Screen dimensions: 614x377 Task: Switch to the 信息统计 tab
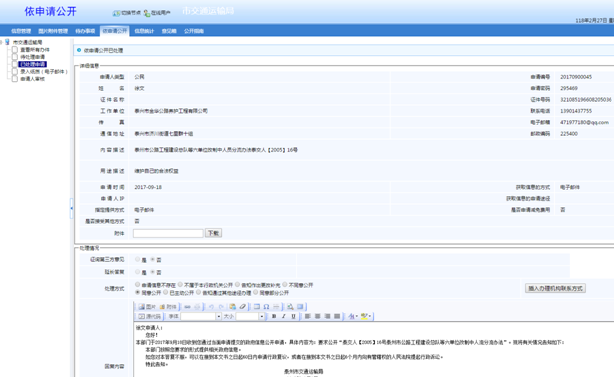pyautogui.click(x=144, y=31)
